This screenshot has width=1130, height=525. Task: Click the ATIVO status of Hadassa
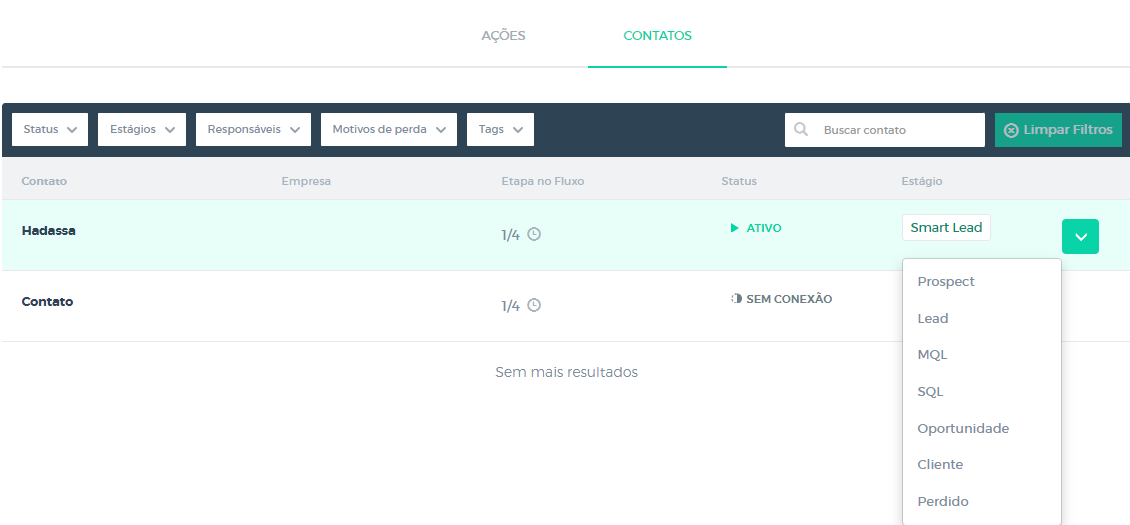tap(756, 228)
